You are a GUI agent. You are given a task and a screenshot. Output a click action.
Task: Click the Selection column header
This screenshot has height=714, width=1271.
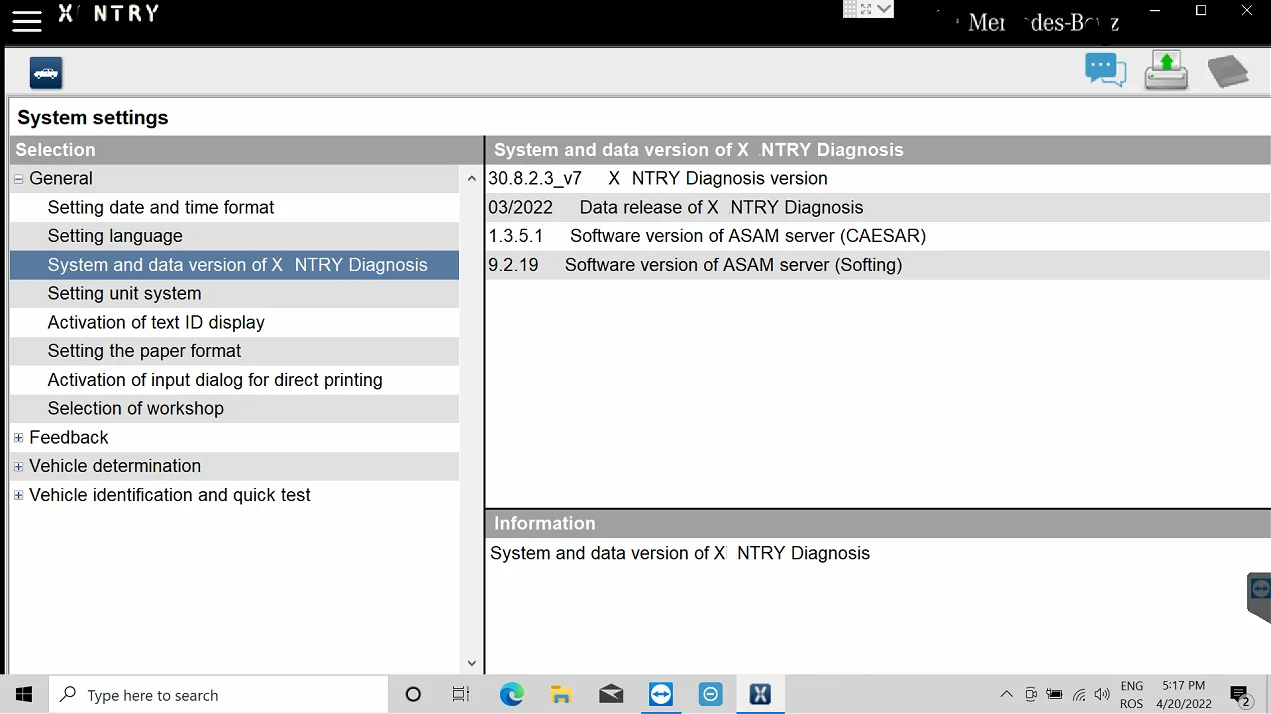246,150
